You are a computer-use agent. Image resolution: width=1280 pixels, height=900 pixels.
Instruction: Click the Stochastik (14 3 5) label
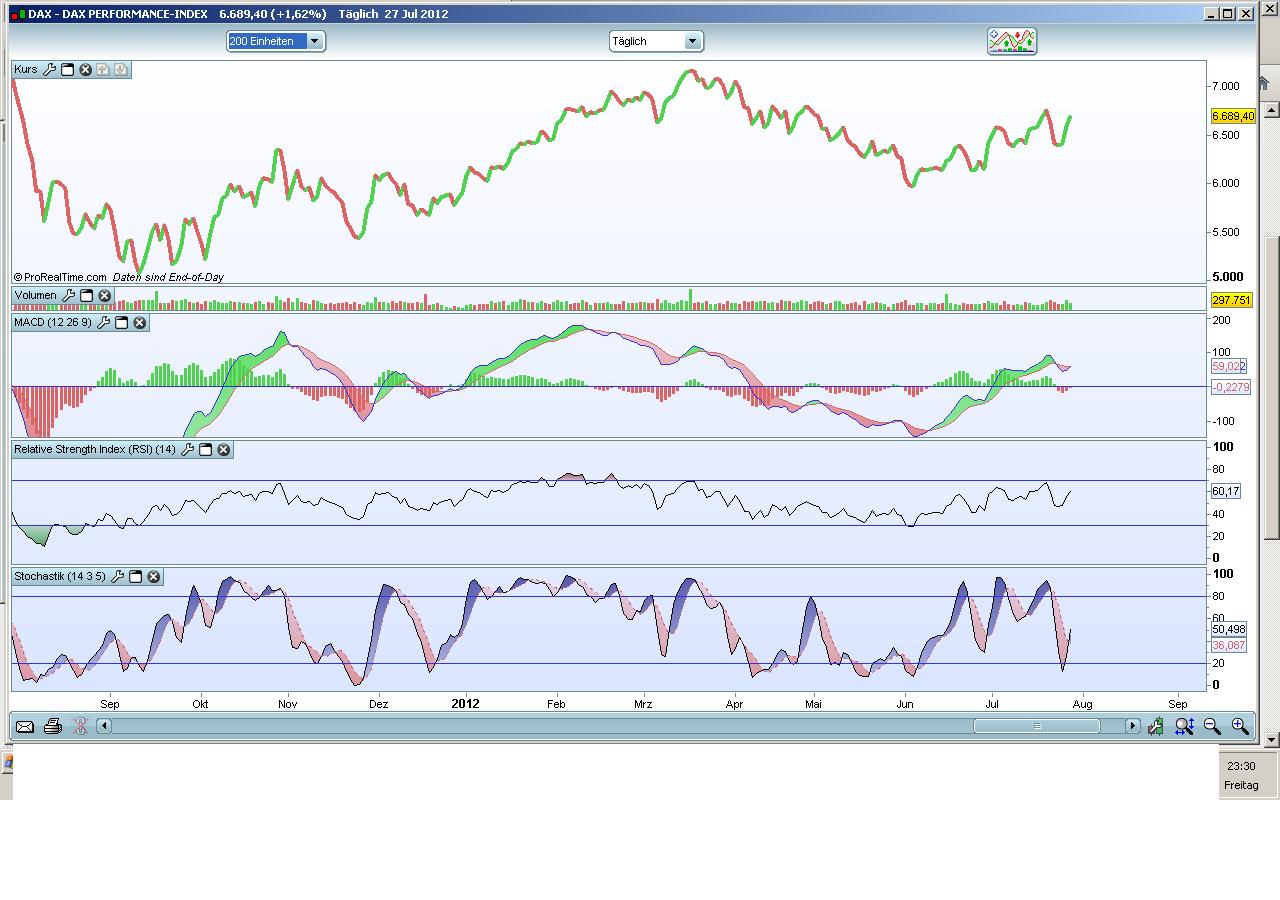tap(60, 577)
